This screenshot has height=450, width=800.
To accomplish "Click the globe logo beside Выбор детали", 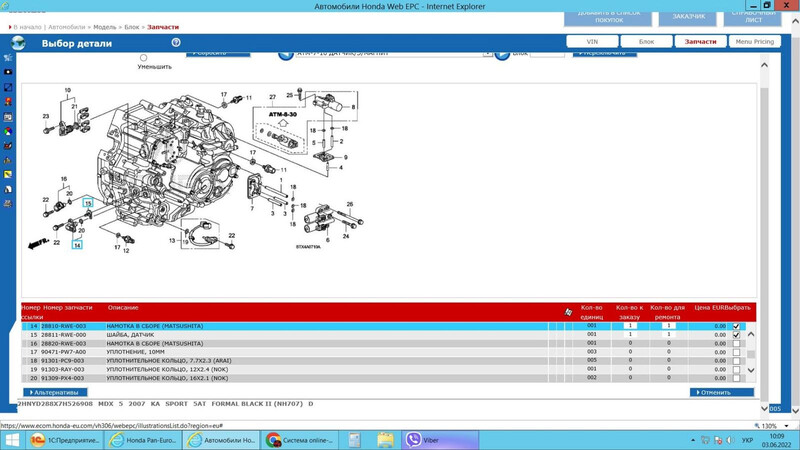I will [18, 43].
